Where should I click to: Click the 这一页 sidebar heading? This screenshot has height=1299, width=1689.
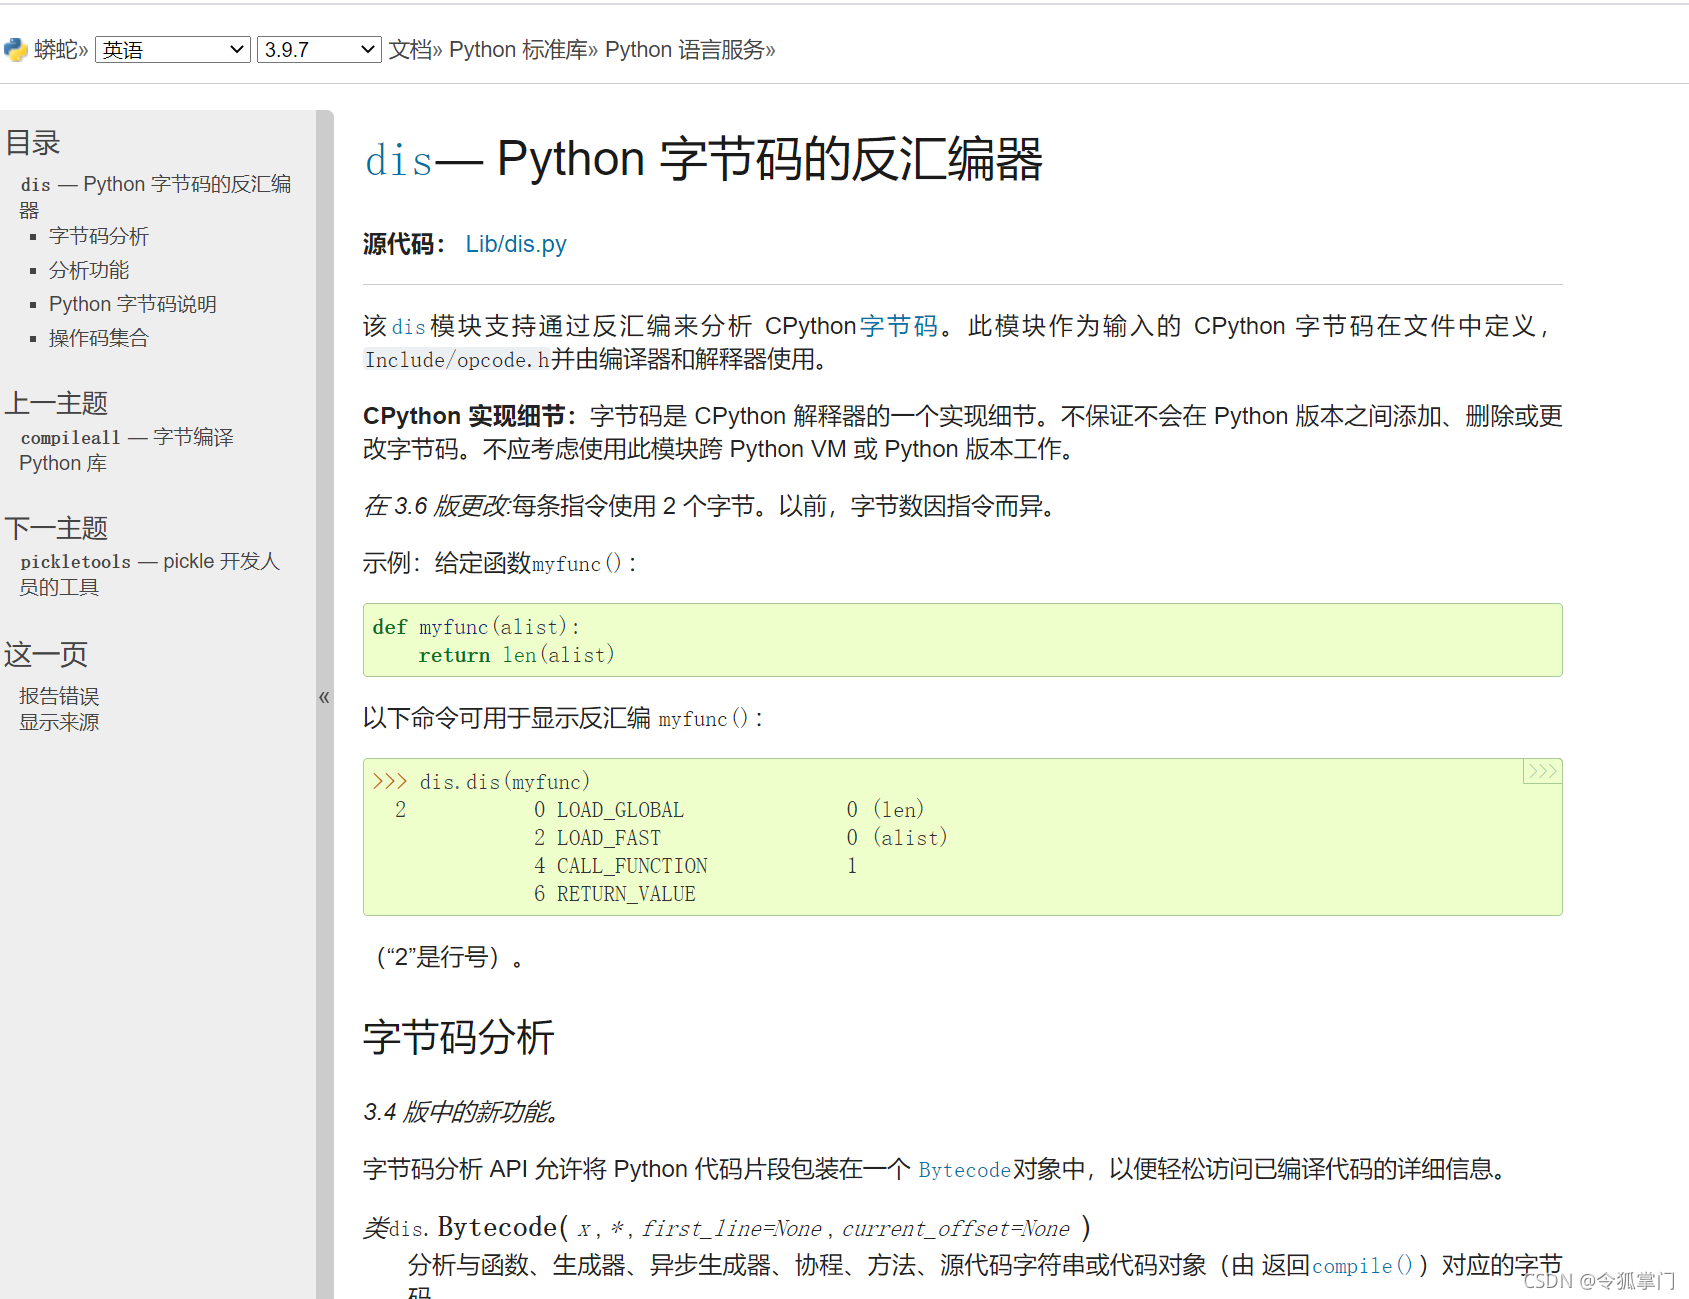point(46,654)
